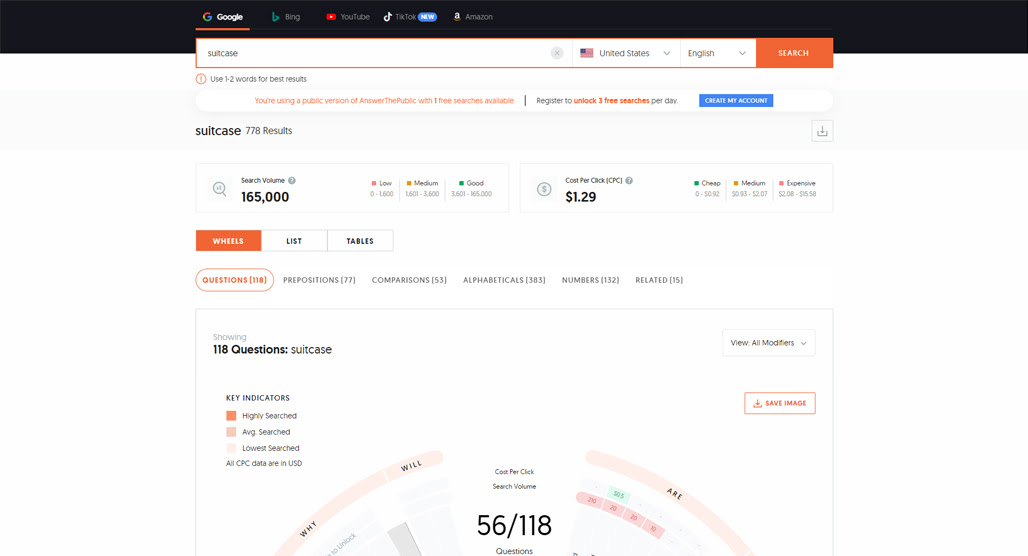Viewport: 1028px width, 556px height.
Task: Click the TikTok note logo icon
Action: 387,16
